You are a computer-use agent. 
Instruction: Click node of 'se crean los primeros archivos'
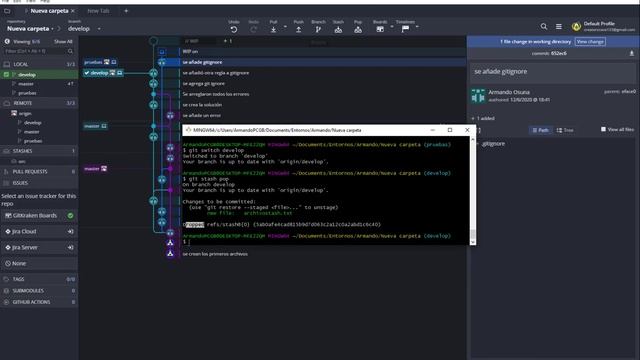(170, 253)
